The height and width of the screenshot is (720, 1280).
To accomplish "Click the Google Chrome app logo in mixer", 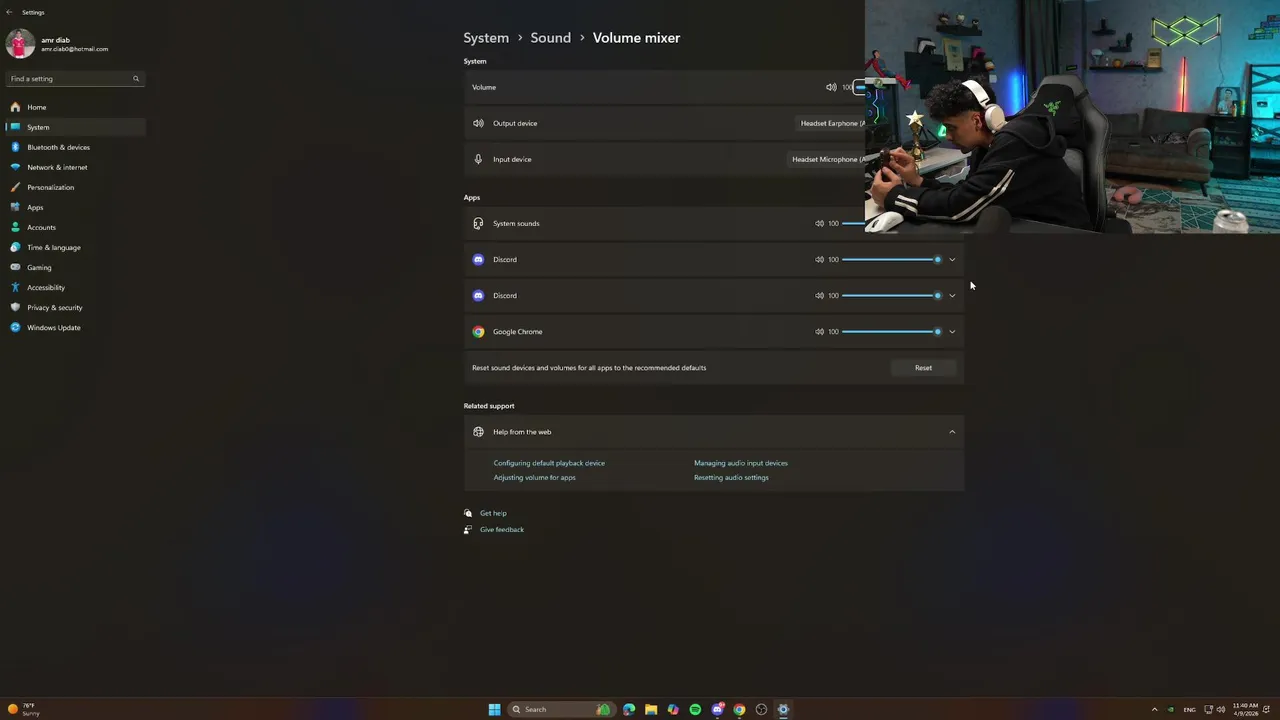I will tap(478, 331).
